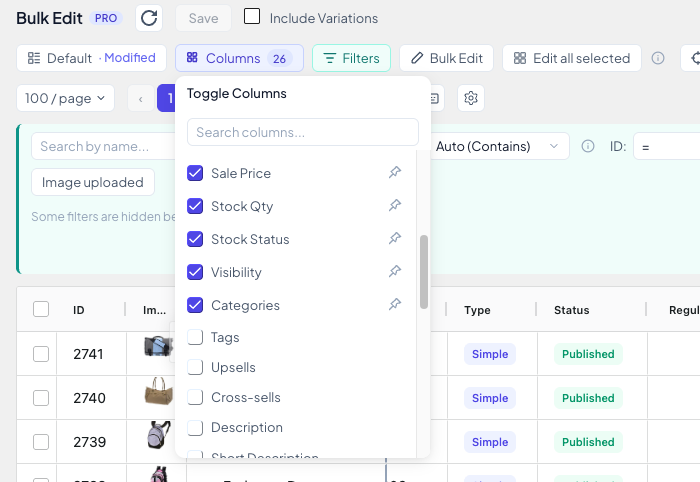Image resolution: width=700 pixels, height=482 pixels.
Task: Toggle Include Variations checkbox
Action: (x=252, y=17)
